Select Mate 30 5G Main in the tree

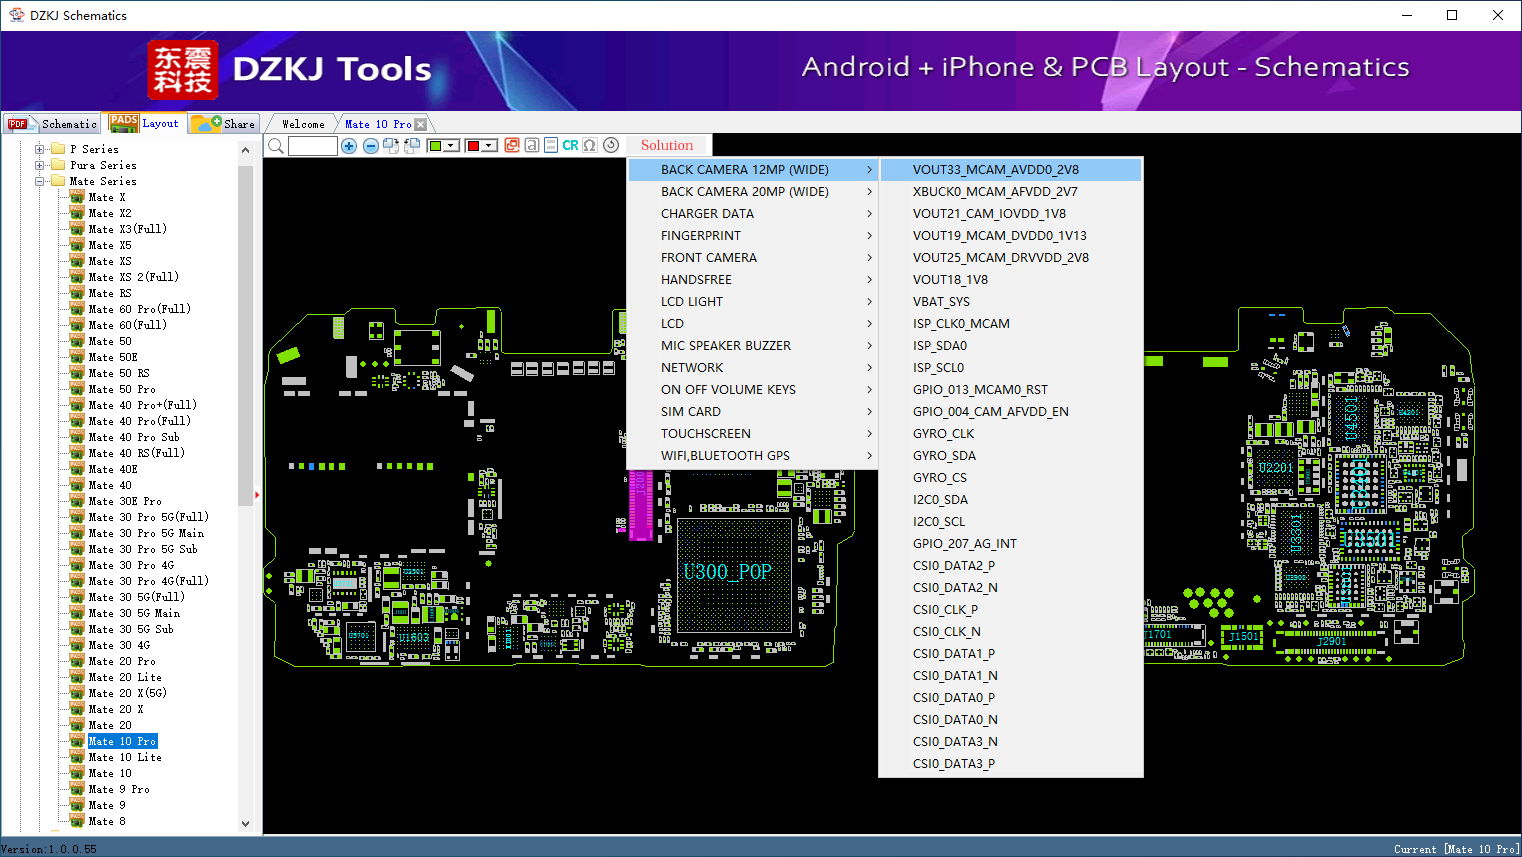pyautogui.click(x=134, y=613)
